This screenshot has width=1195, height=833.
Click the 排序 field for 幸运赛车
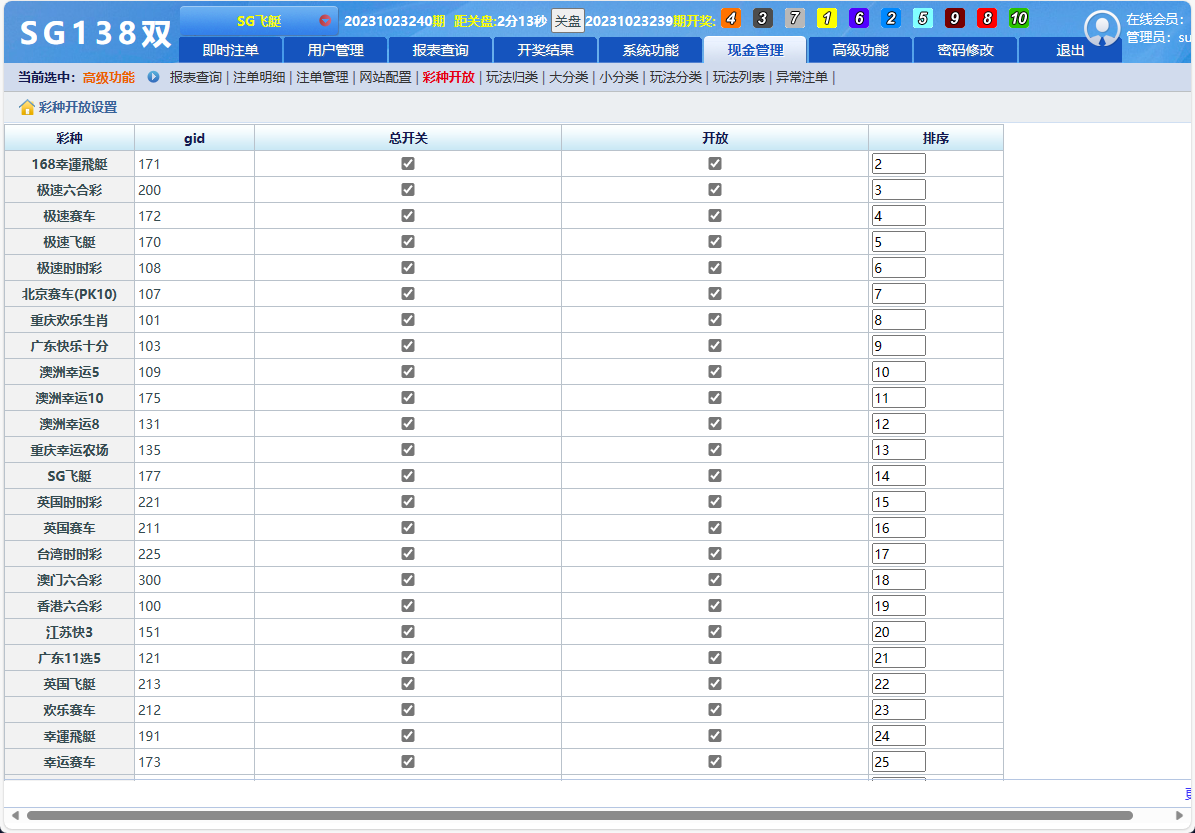coord(899,761)
